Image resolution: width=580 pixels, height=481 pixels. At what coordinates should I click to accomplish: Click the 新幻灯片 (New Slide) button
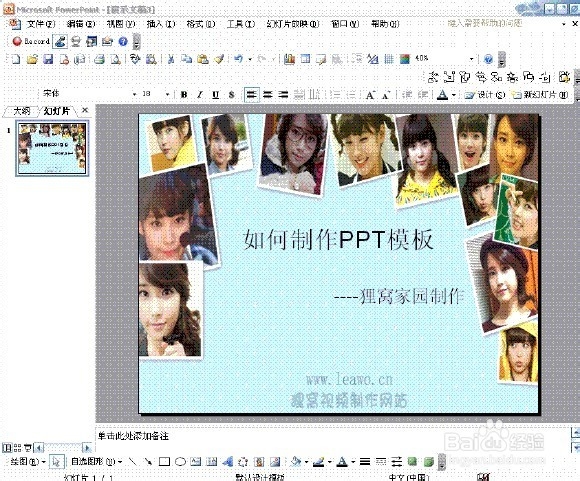(x=540, y=95)
